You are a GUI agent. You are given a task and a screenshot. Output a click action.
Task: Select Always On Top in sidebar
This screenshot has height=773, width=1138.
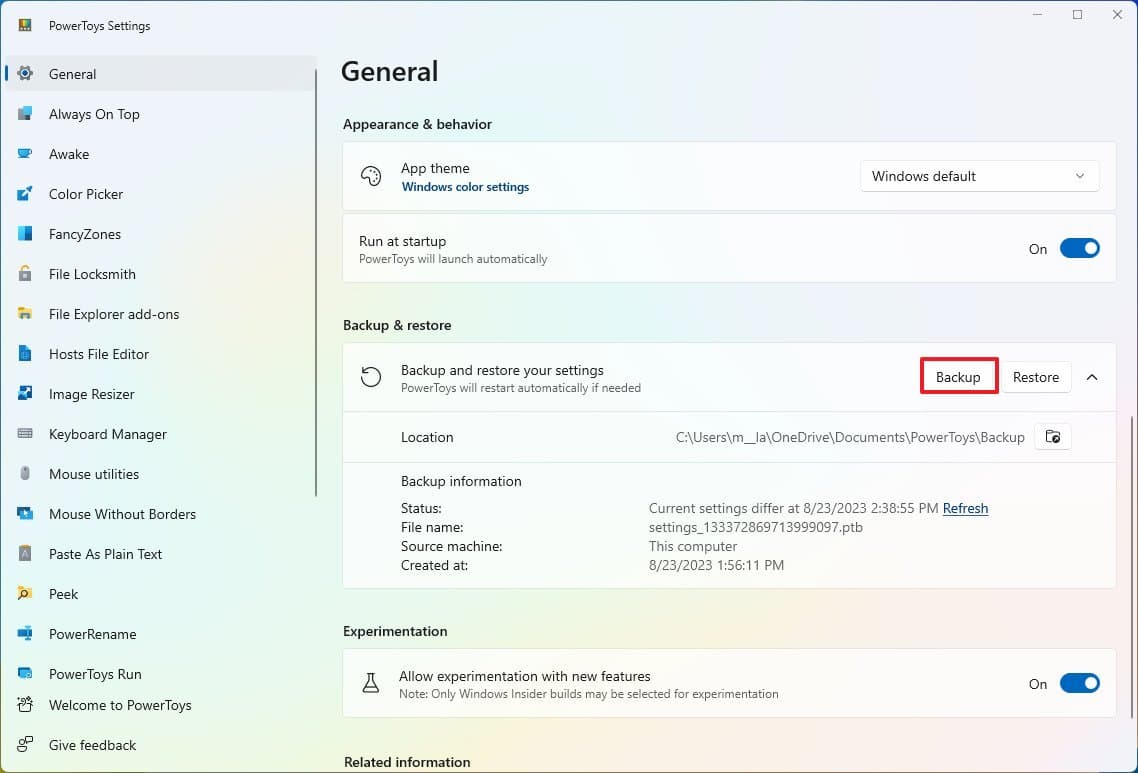pyautogui.click(x=94, y=114)
